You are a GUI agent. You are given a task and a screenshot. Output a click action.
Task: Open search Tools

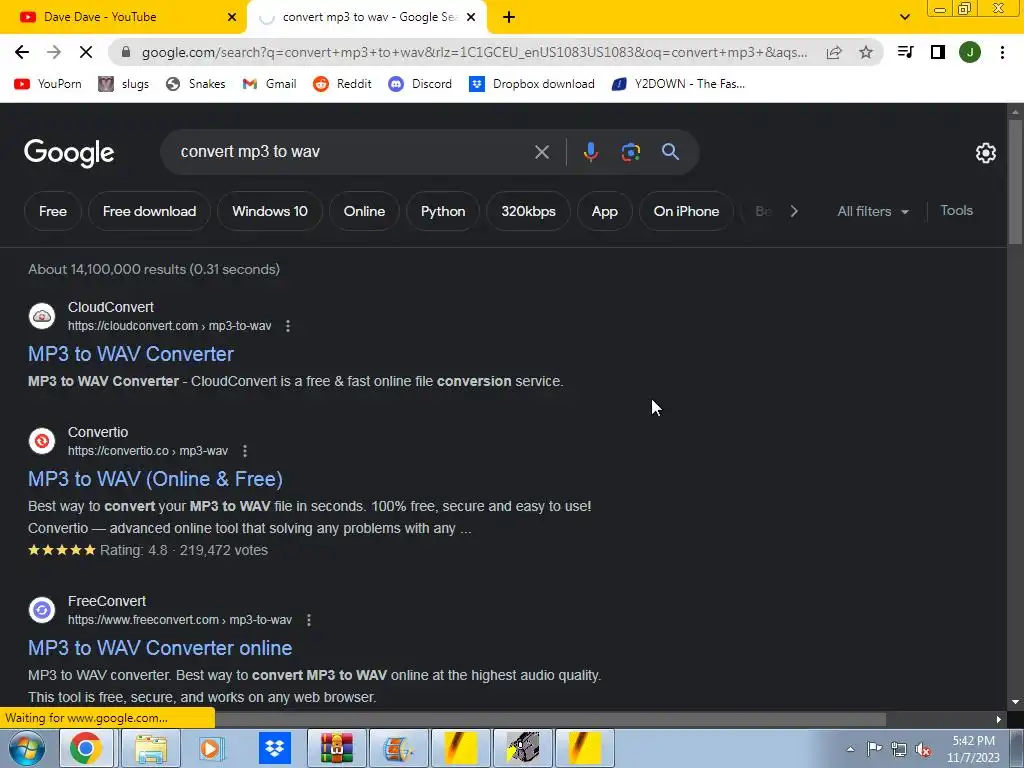(x=956, y=210)
